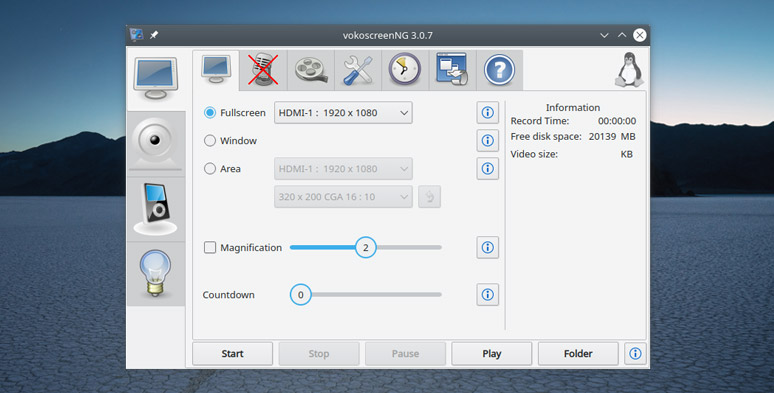The width and height of the screenshot is (774, 393).
Task: Click the Stop button
Action: [x=319, y=354]
